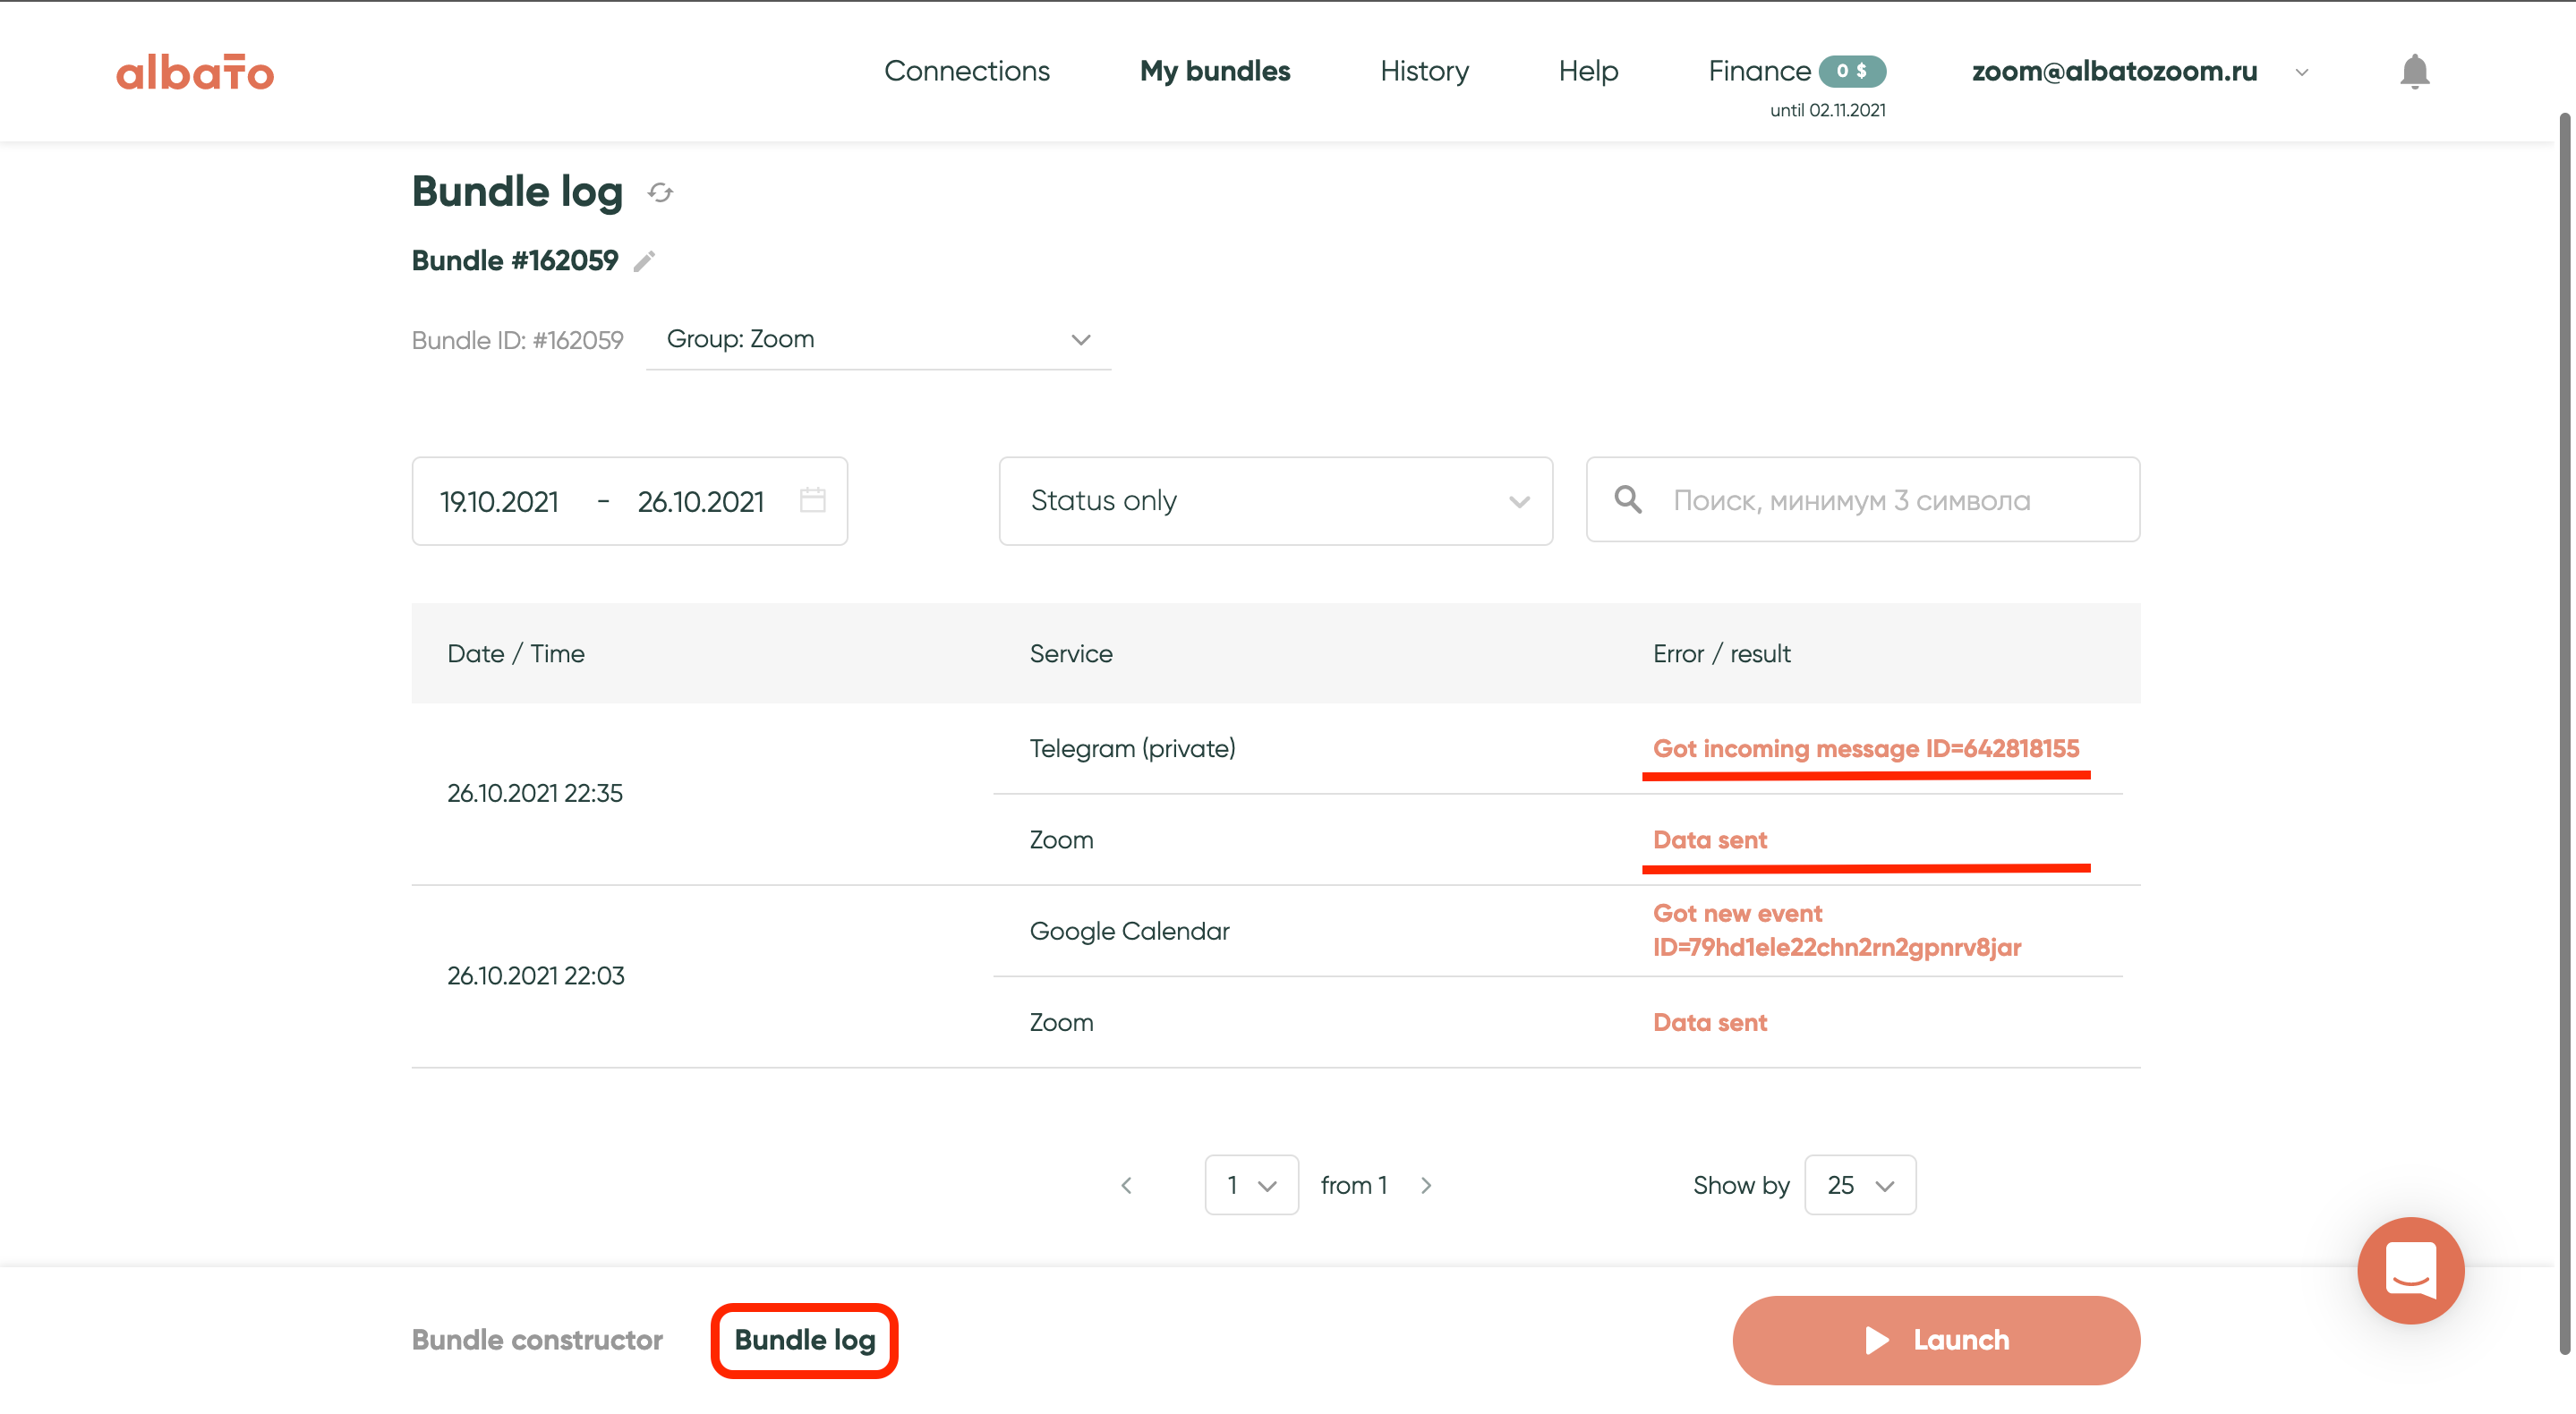Screen dimensions: 2576x1414
Task: Click the Bundle #162059 title
Action: pos(515,261)
